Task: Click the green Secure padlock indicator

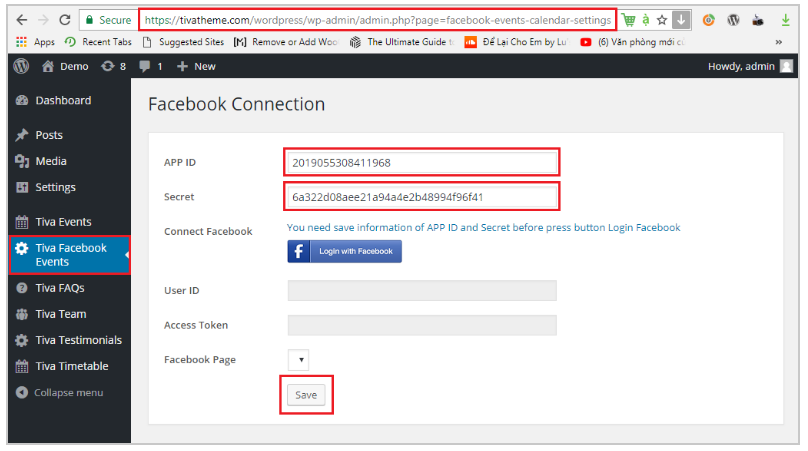Action: tap(108, 20)
